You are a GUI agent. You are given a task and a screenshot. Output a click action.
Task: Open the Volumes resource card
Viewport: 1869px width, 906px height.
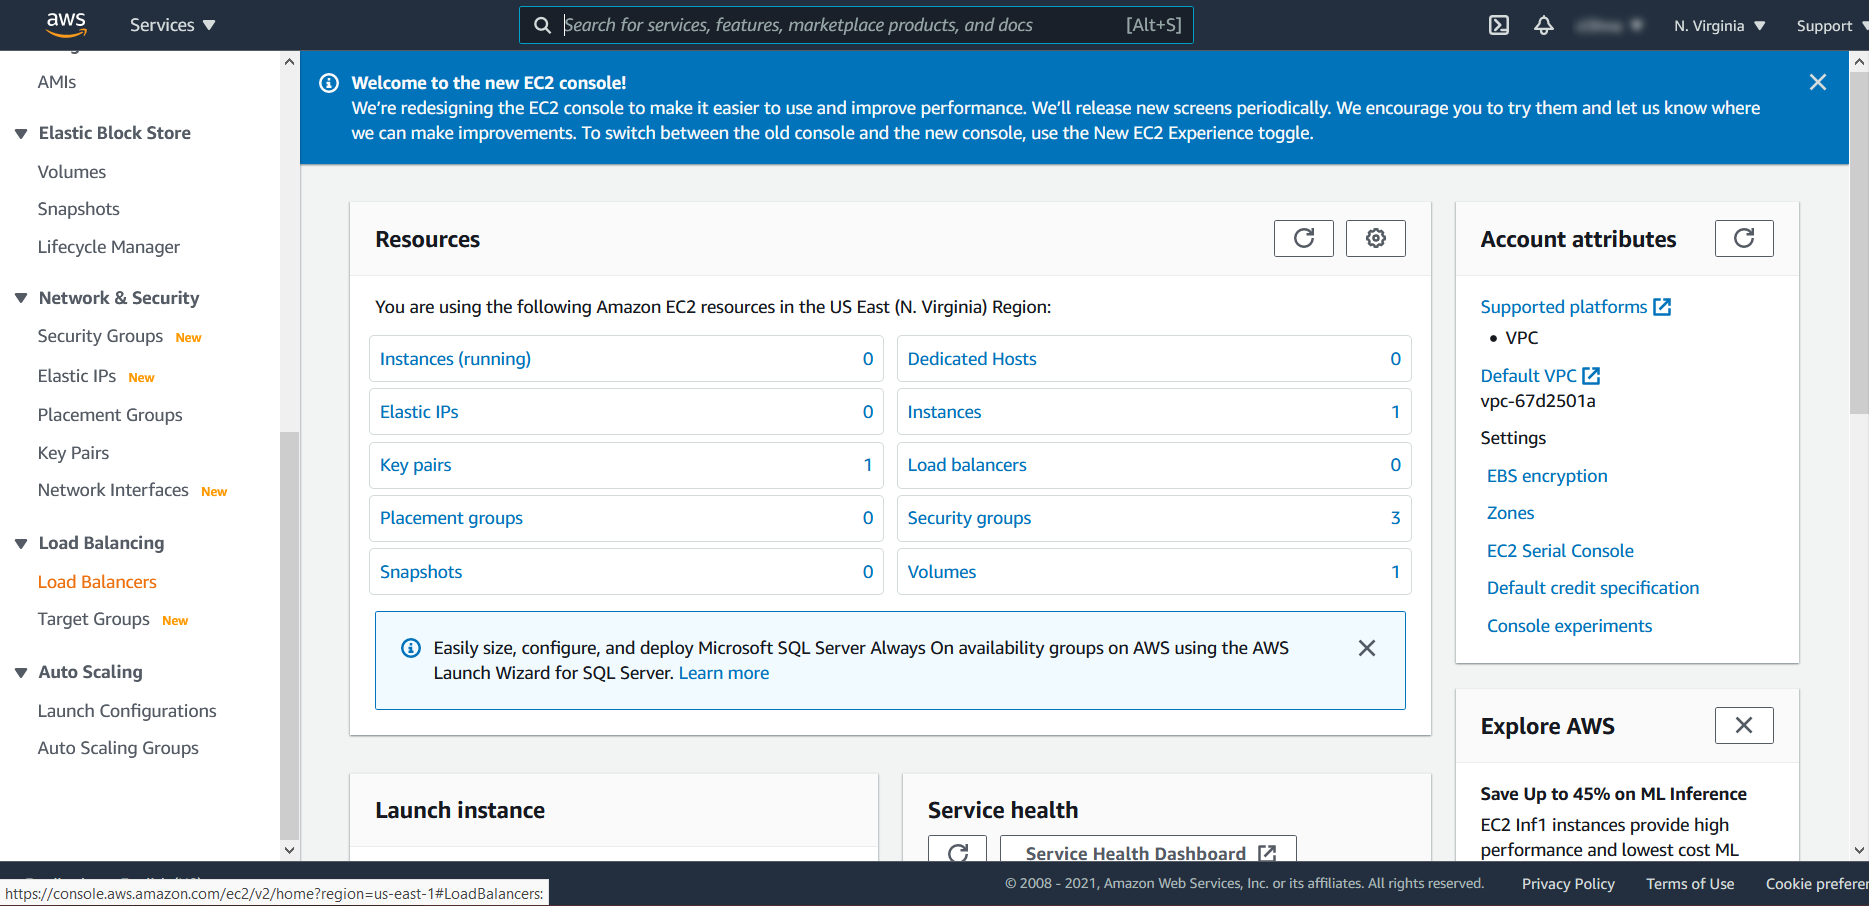pyautogui.click(x=1154, y=571)
